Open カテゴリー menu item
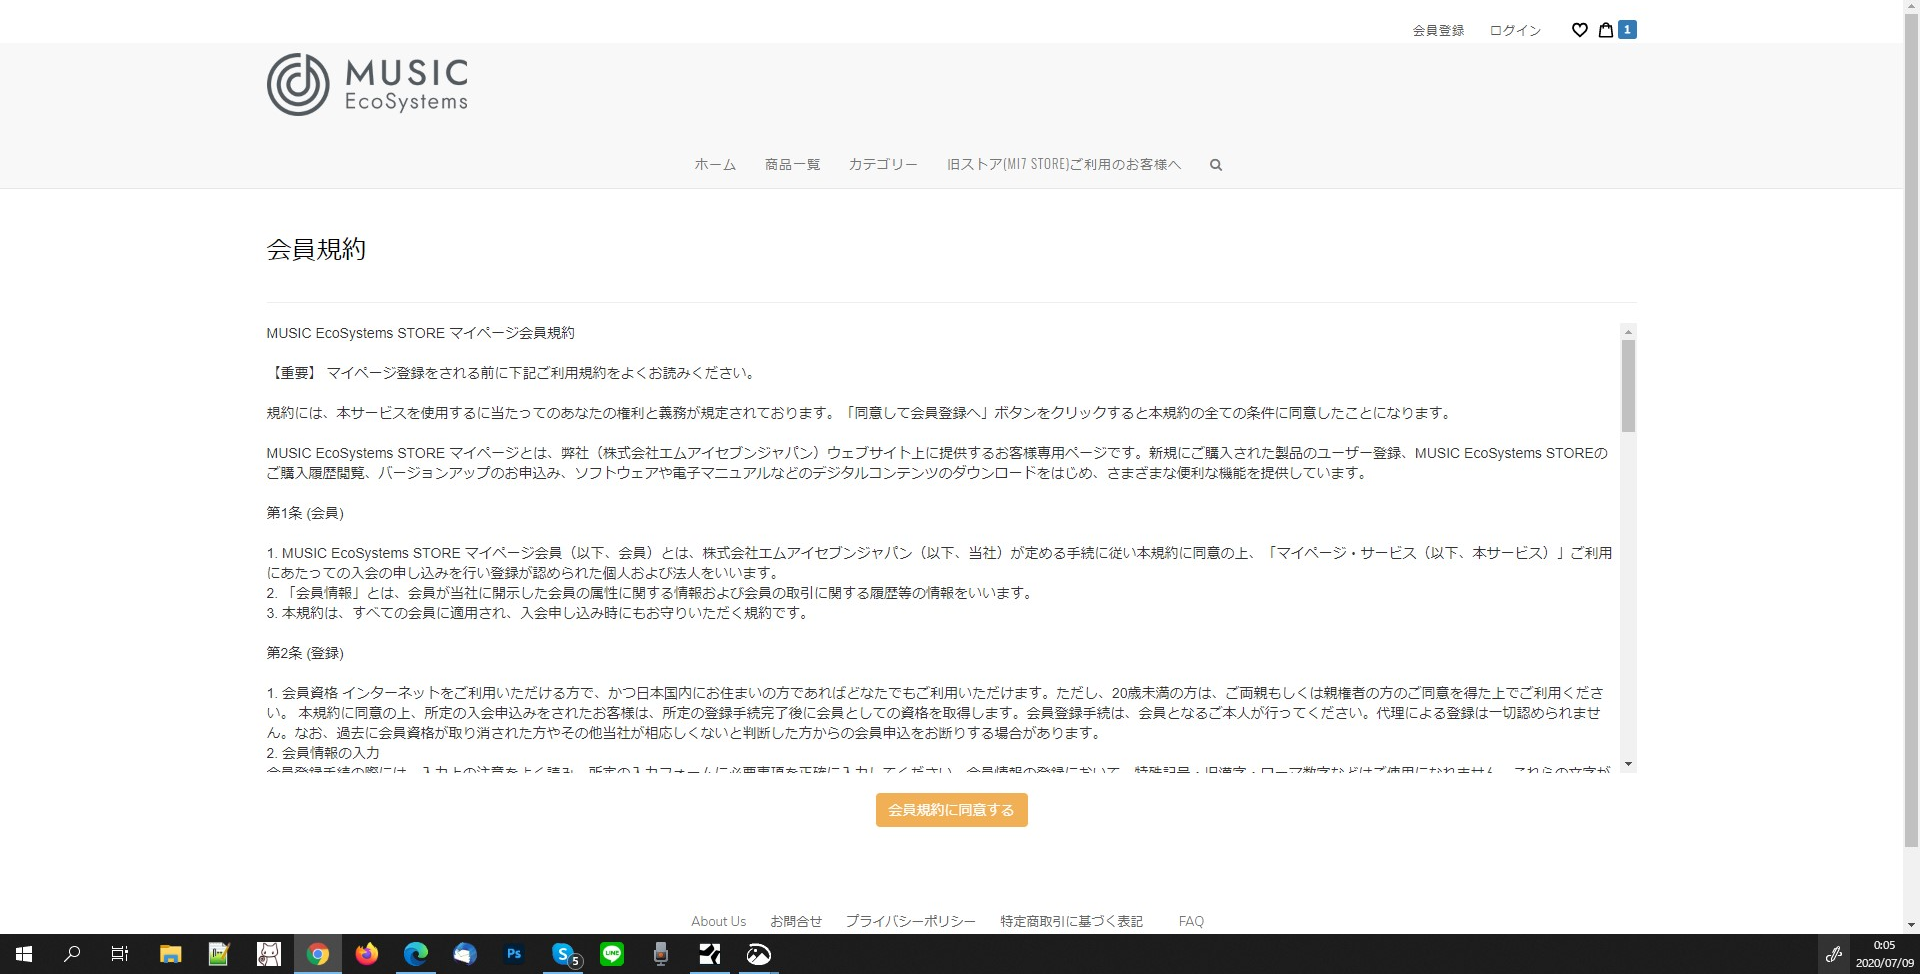1920x974 pixels. [x=883, y=165]
